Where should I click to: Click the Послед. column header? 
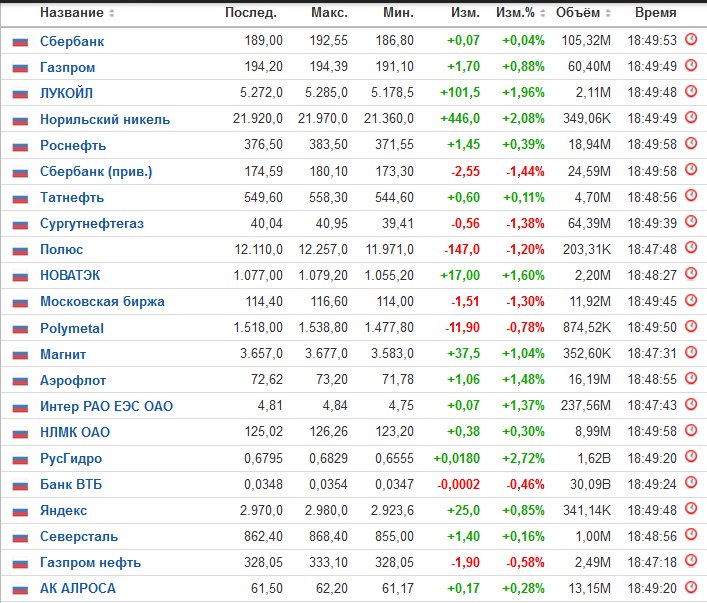pyautogui.click(x=251, y=13)
